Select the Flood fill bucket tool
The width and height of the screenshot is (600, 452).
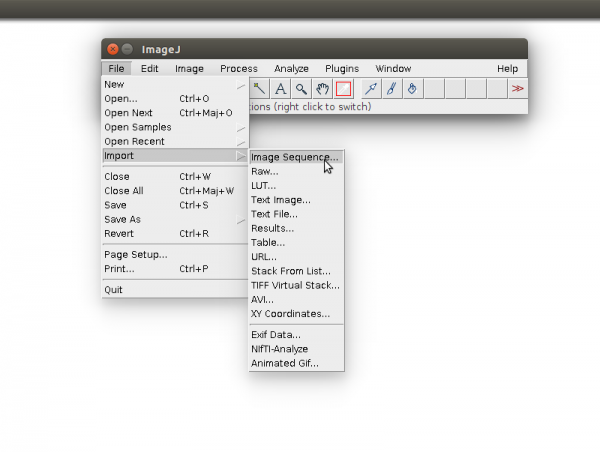412,89
